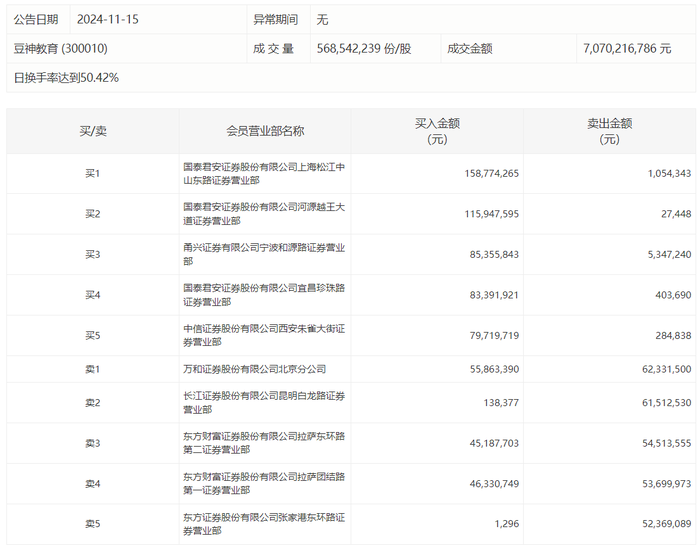Select buy amount 55,863,390

tap(494, 369)
